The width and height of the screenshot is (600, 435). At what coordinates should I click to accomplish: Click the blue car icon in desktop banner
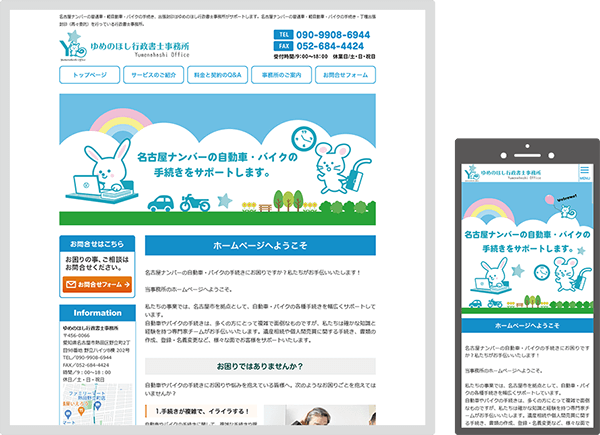click(x=158, y=203)
